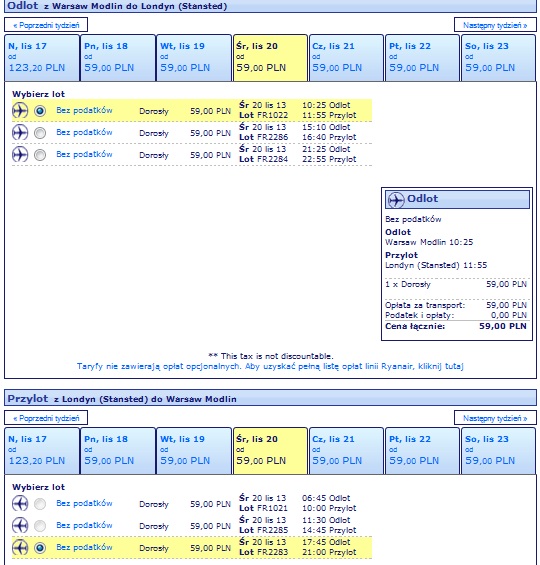Open Bez podatków link for flight FR1022
This screenshot has width=540, height=565.
(84, 110)
